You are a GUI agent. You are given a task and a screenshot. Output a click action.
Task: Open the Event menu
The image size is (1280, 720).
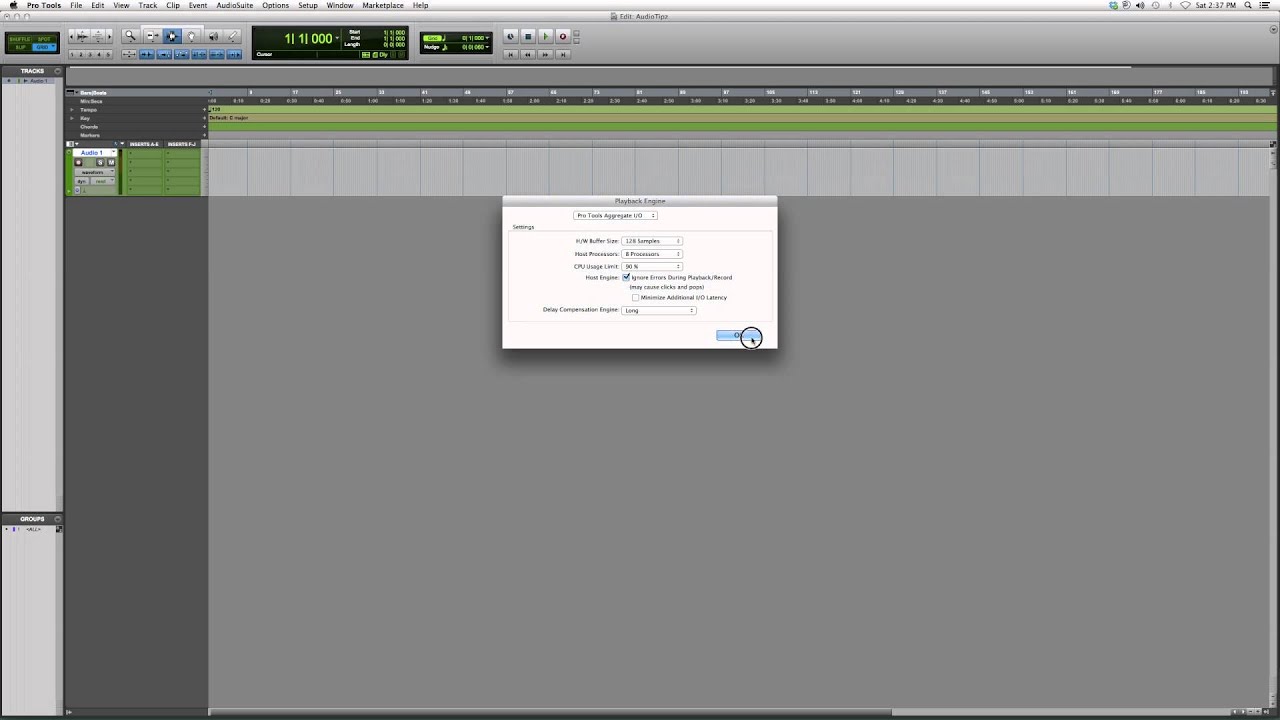(x=198, y=5)
